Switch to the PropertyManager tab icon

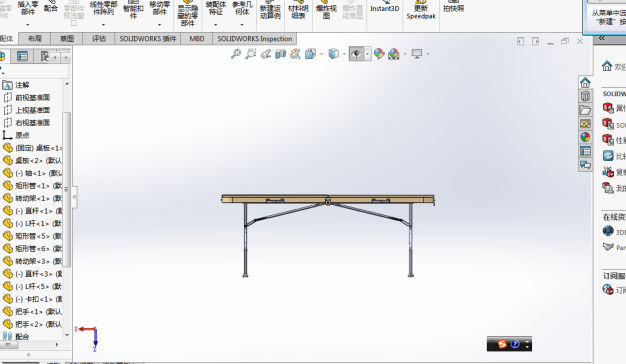(x=22, y=56)
